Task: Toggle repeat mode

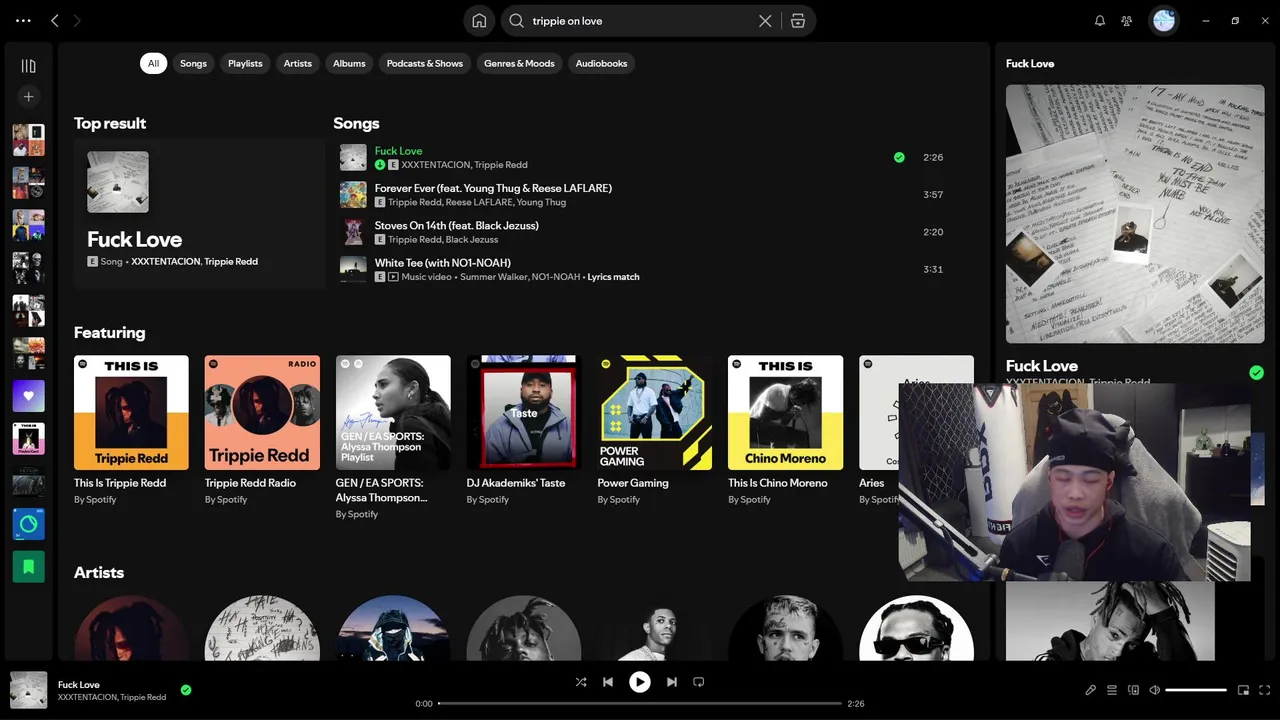Action: click(x=699, y=682)
